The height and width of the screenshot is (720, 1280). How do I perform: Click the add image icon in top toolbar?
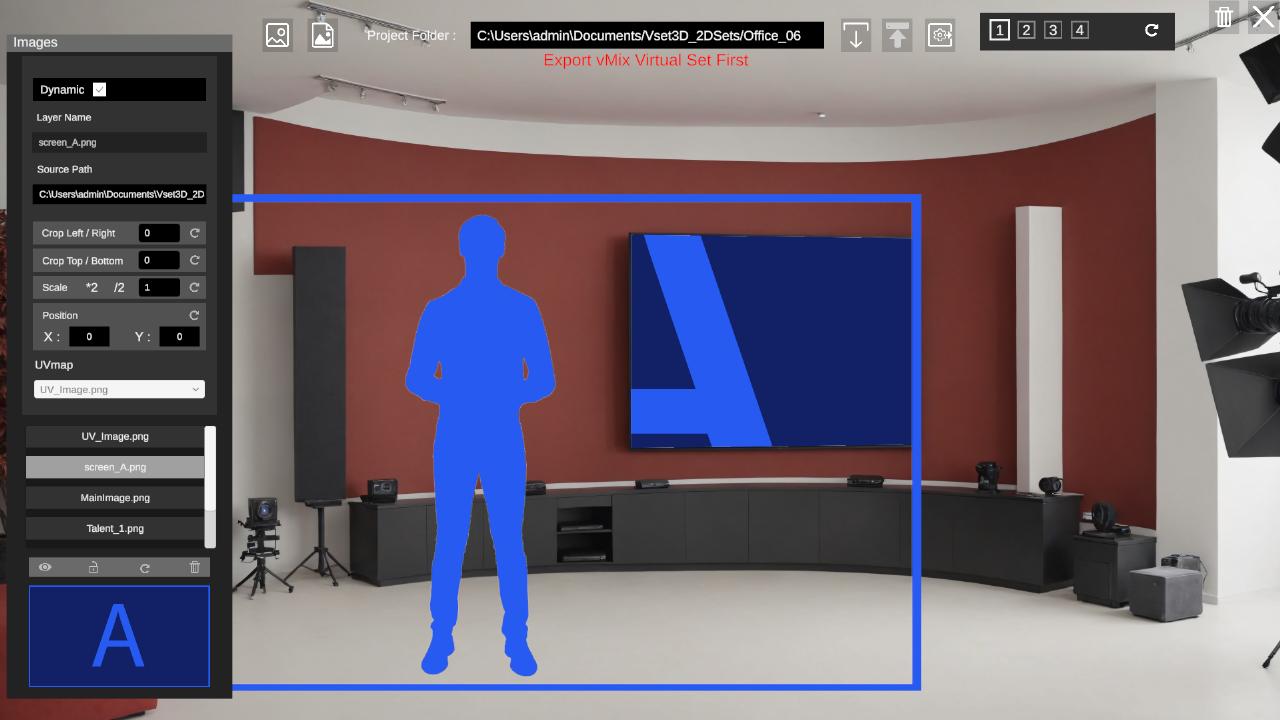pyautogui.click(x=278, y=35)
